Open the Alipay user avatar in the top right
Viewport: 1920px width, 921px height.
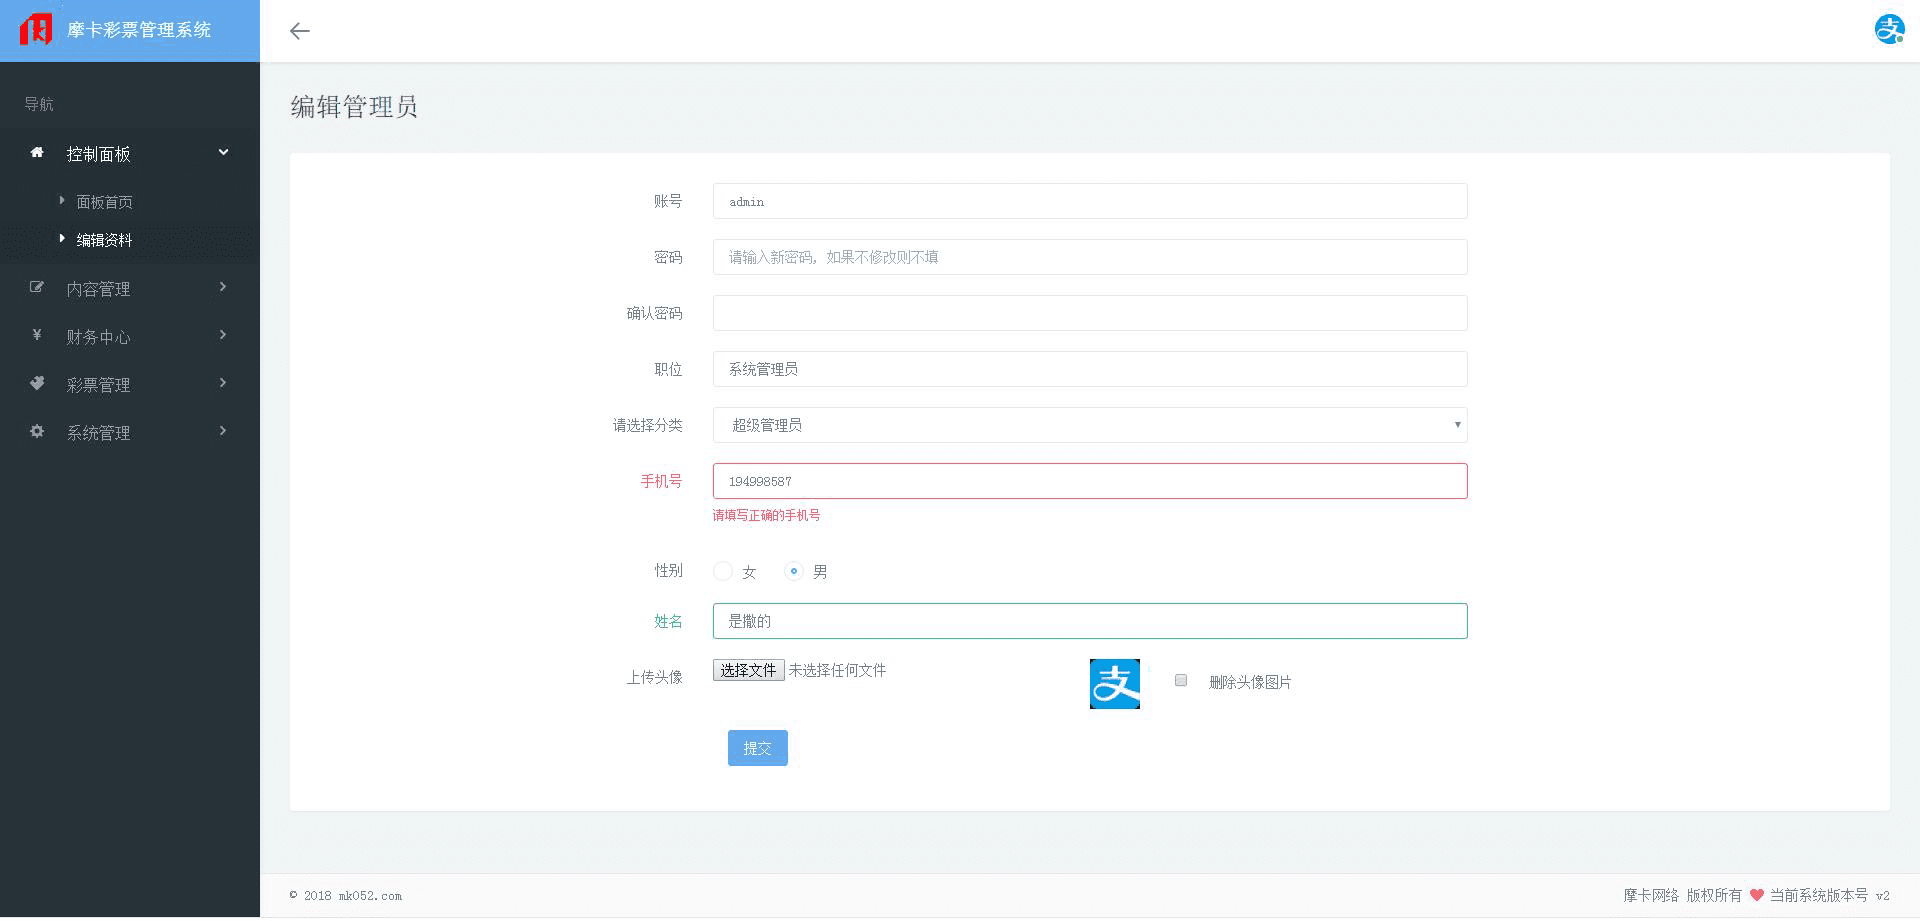click(1889, 29)
